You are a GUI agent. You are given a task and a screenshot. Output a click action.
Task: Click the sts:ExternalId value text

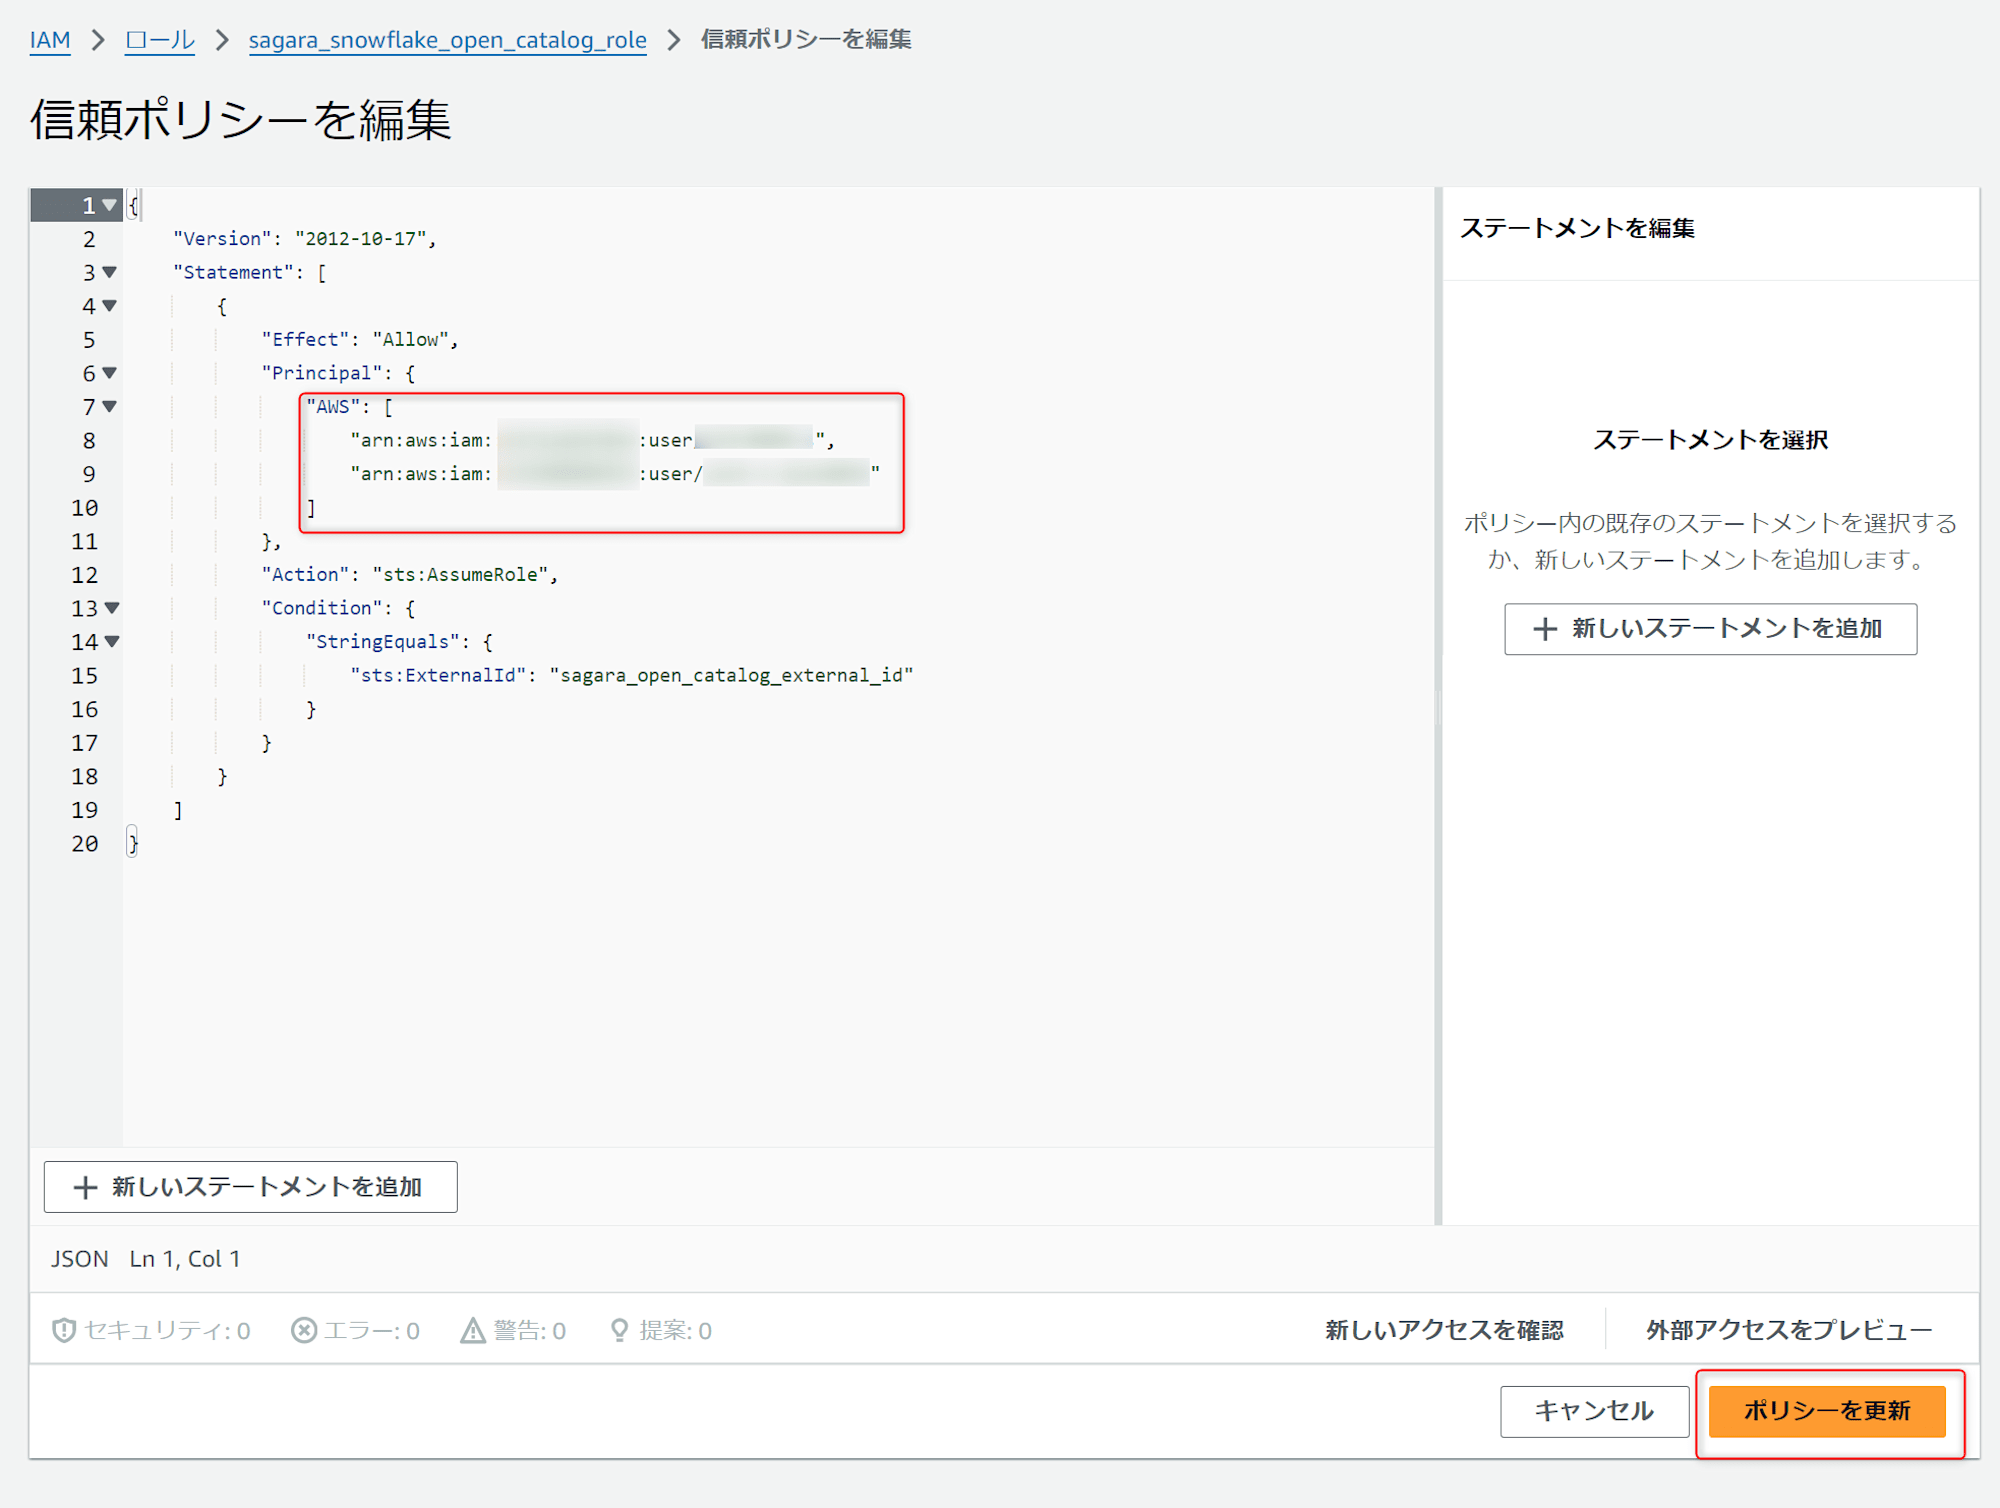click(x=731, y=676)
